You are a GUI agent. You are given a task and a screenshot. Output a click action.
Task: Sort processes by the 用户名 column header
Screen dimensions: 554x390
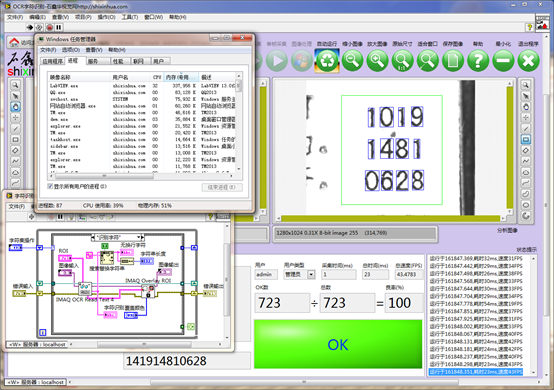point(130,77)
